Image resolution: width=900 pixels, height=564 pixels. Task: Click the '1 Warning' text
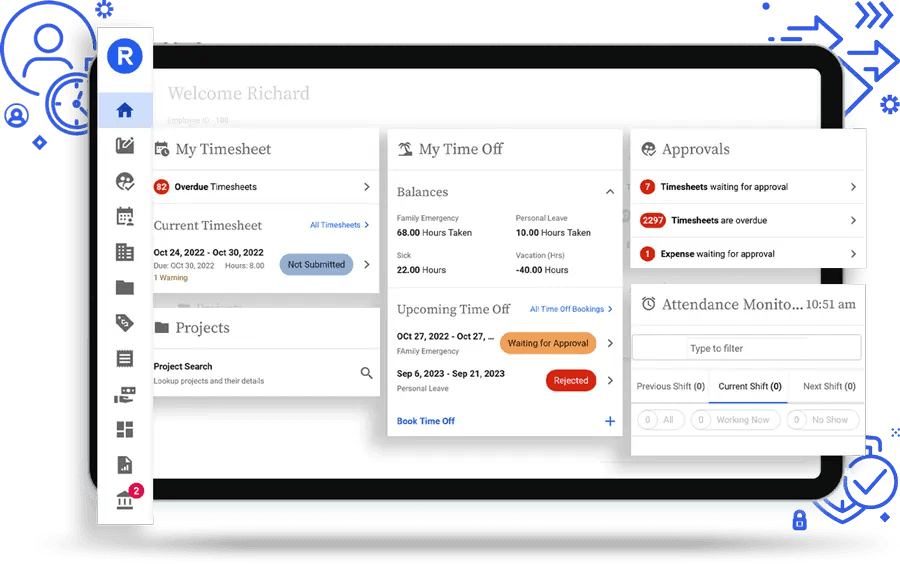click(x=170, y=278)
